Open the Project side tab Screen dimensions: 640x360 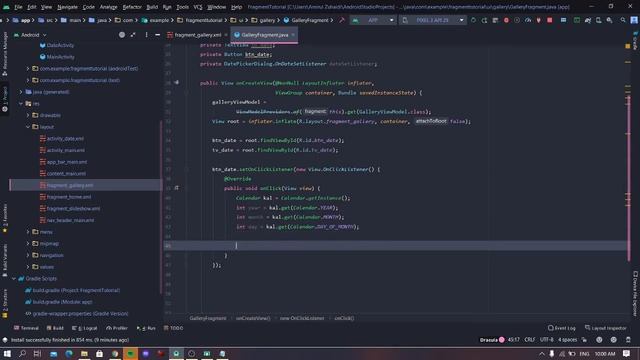click(x=5, y=99)
